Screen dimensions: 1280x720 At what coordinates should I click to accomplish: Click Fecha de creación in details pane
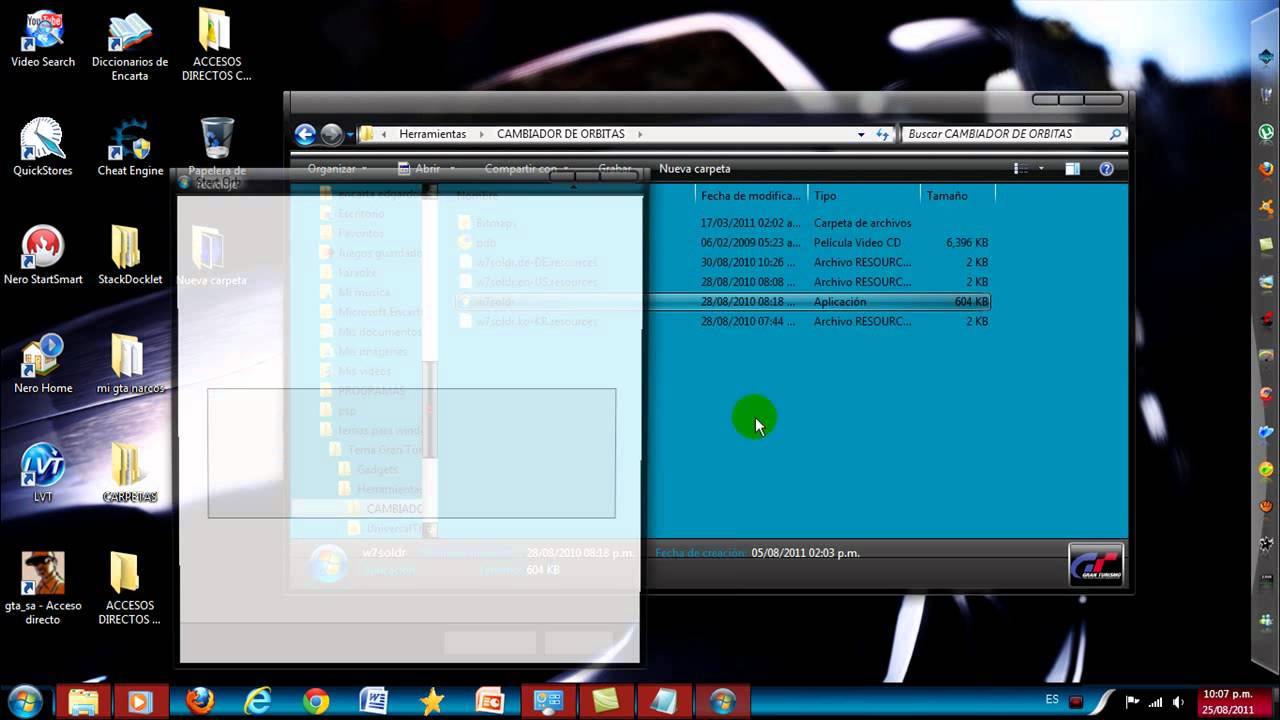click(x=700, y=553)
